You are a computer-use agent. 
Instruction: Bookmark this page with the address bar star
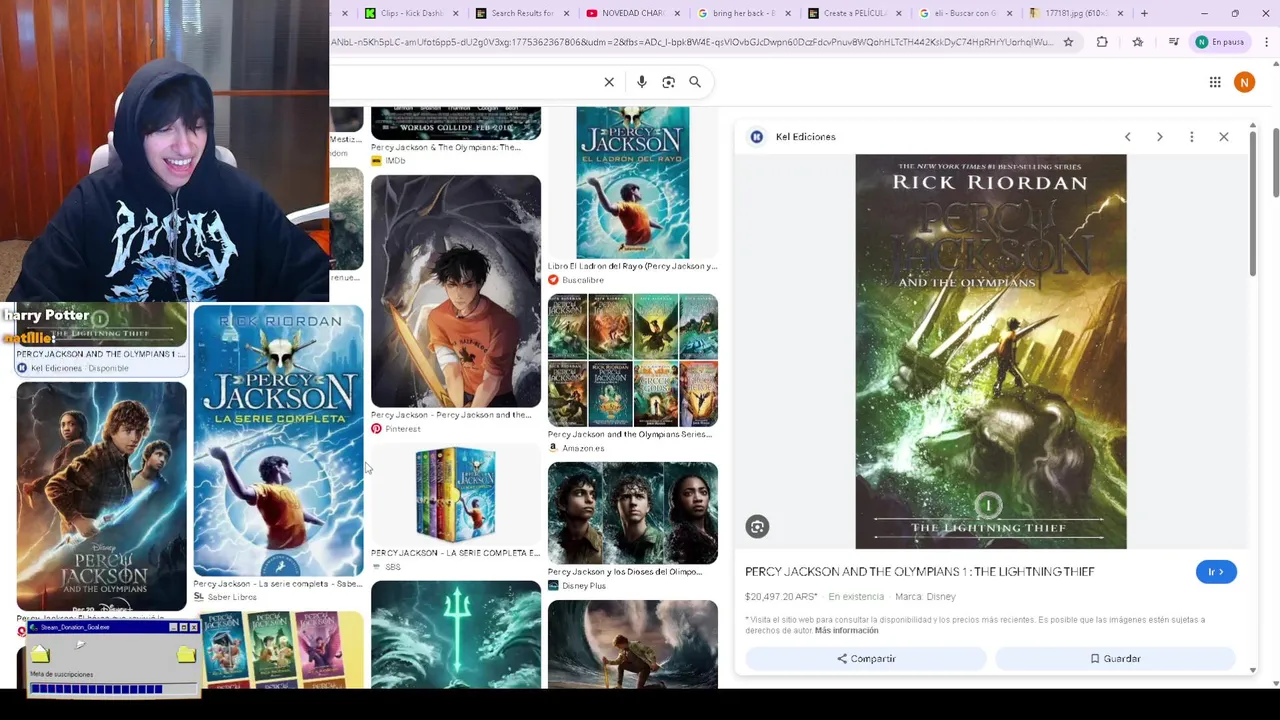1068,42
